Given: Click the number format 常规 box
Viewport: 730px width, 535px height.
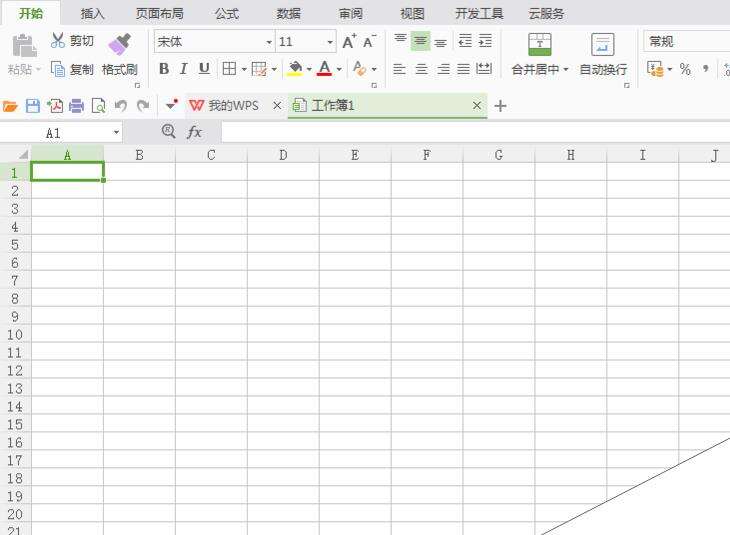Looking at the screenshot, I should click(687, 41).
